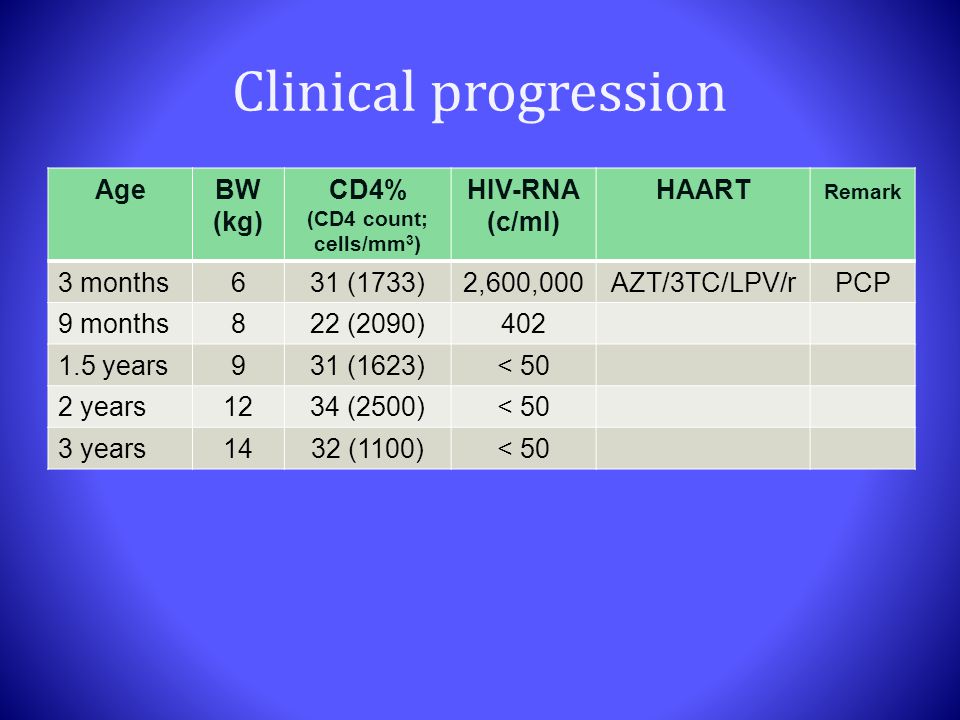
Task: Select the 9 months age cell
Action: pyautogui.click(x=120, y=323)
